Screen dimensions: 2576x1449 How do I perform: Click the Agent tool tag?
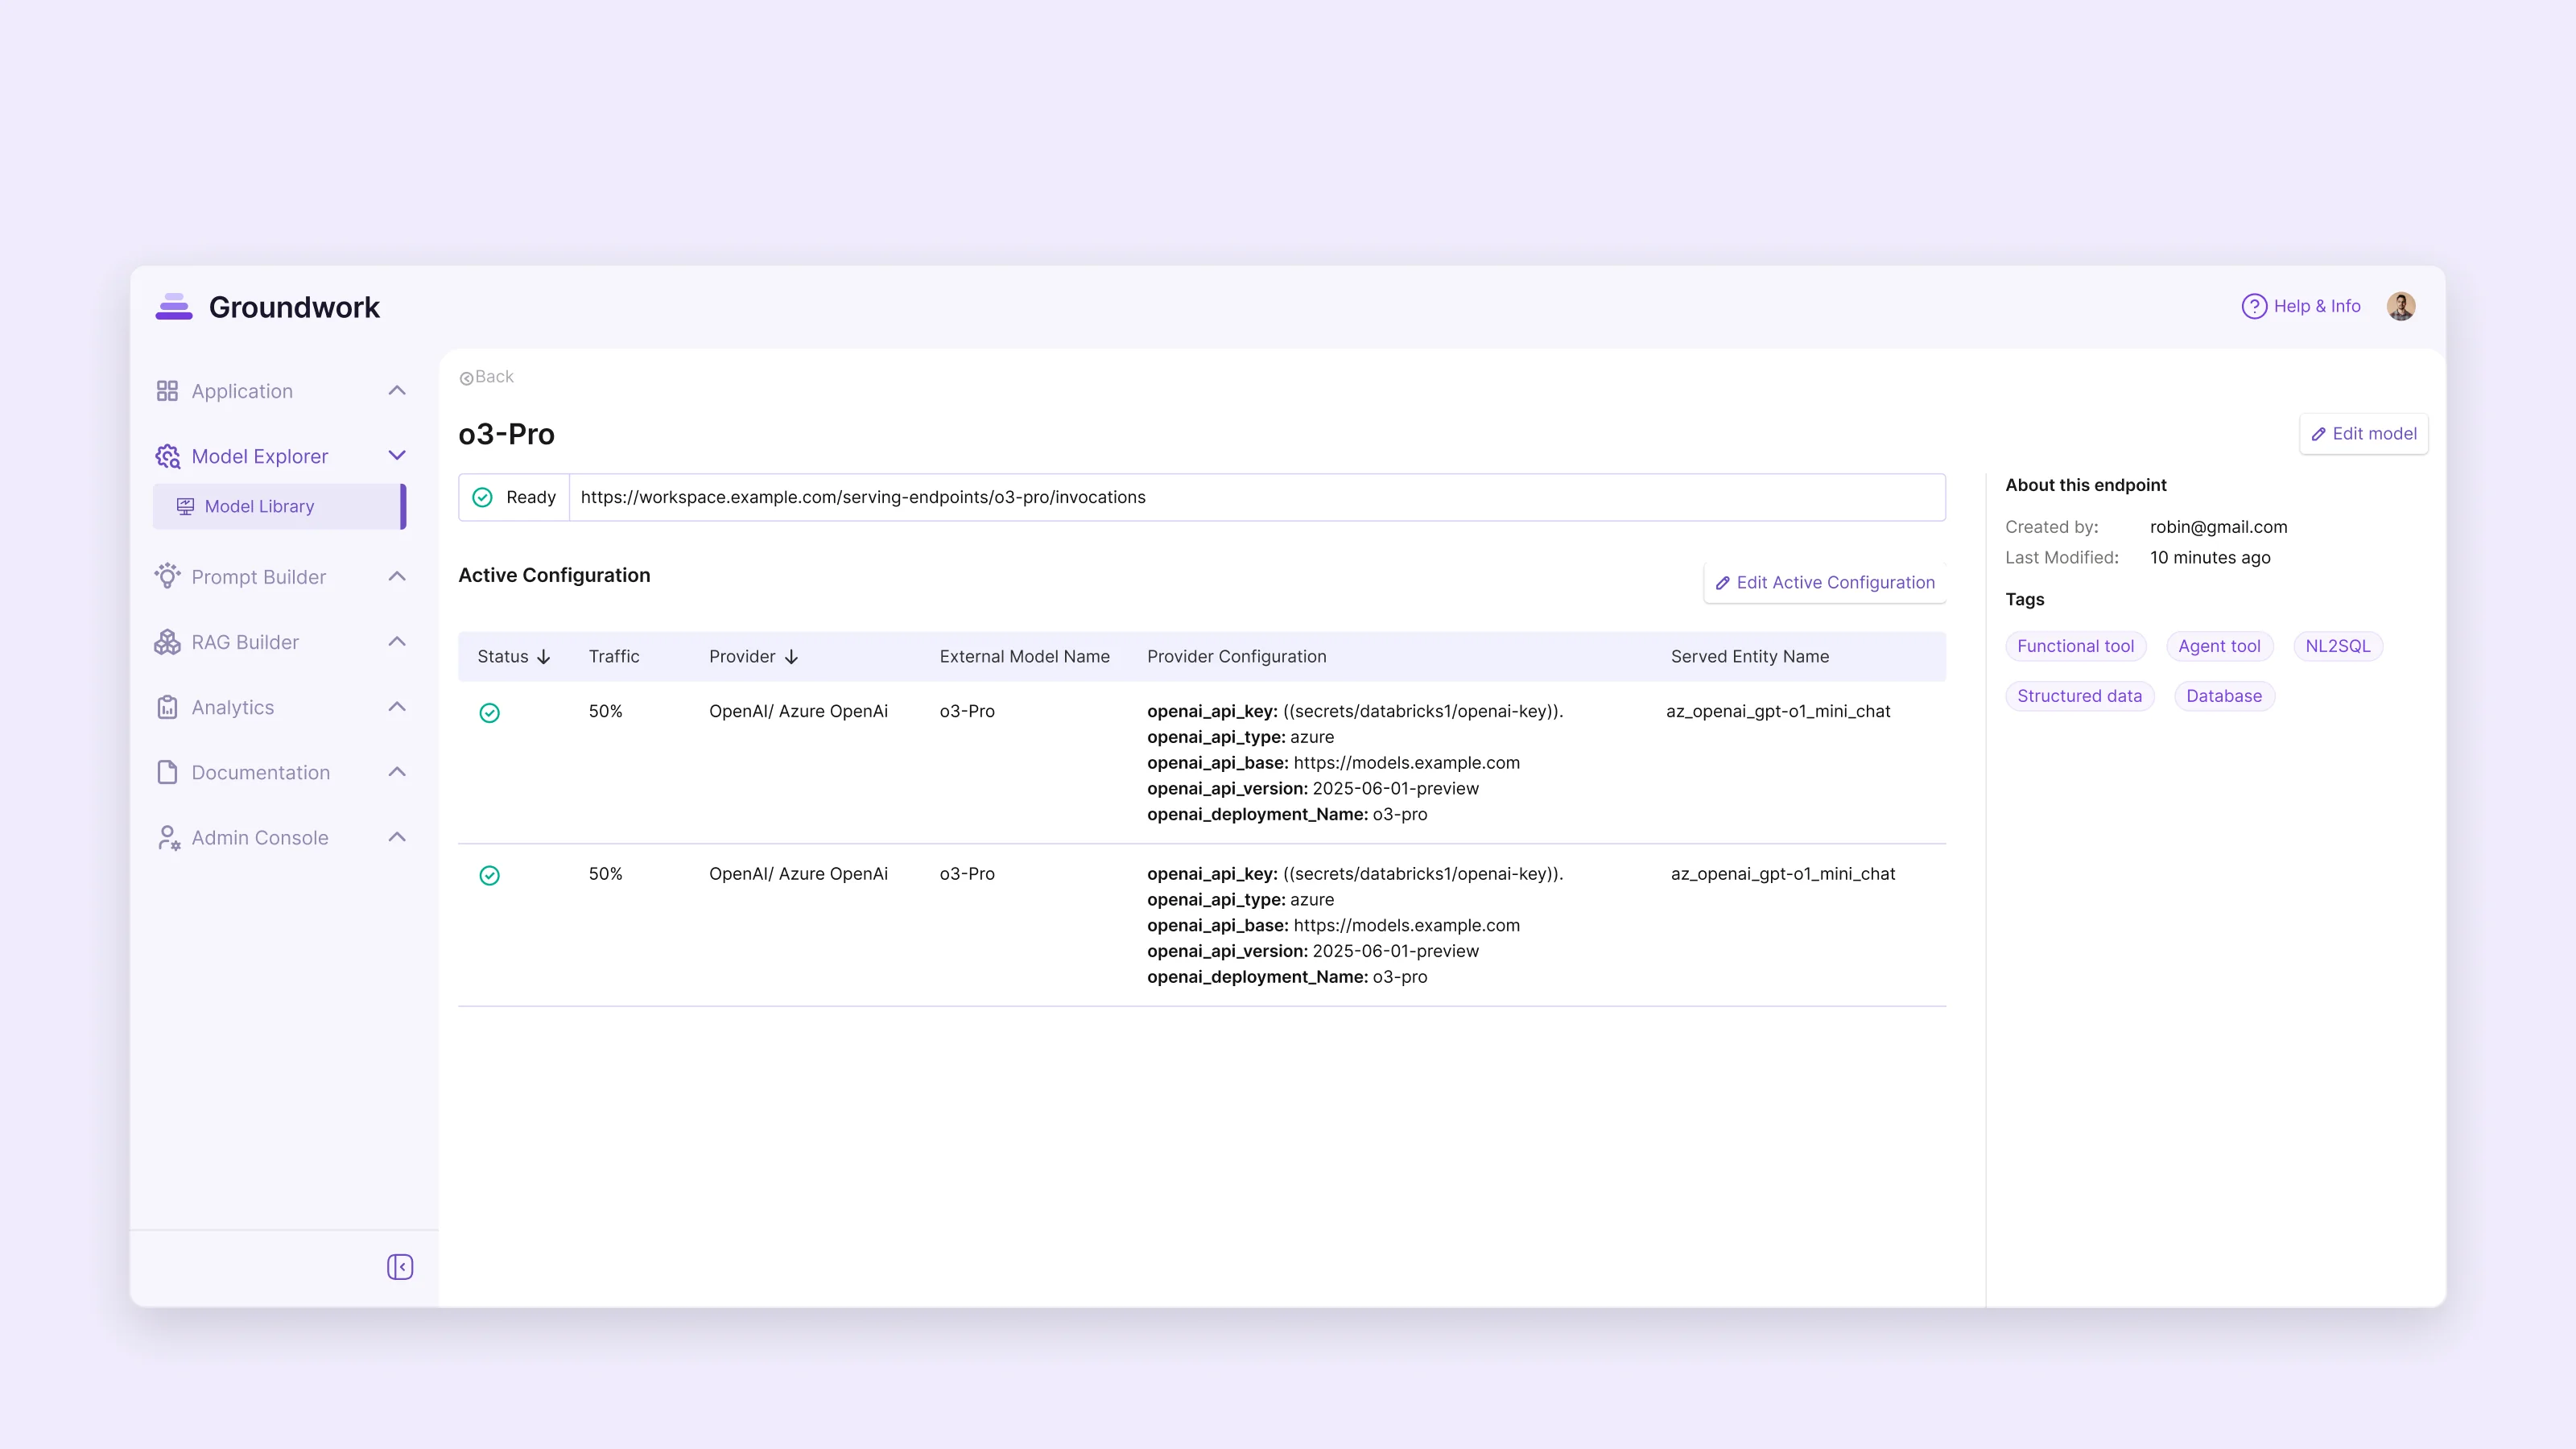2220,646
